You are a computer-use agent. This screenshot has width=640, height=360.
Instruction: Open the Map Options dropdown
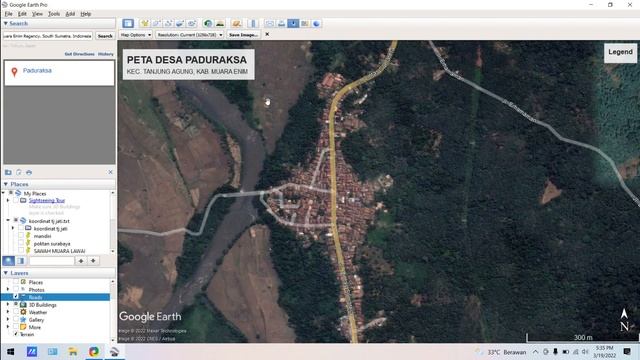136,35
